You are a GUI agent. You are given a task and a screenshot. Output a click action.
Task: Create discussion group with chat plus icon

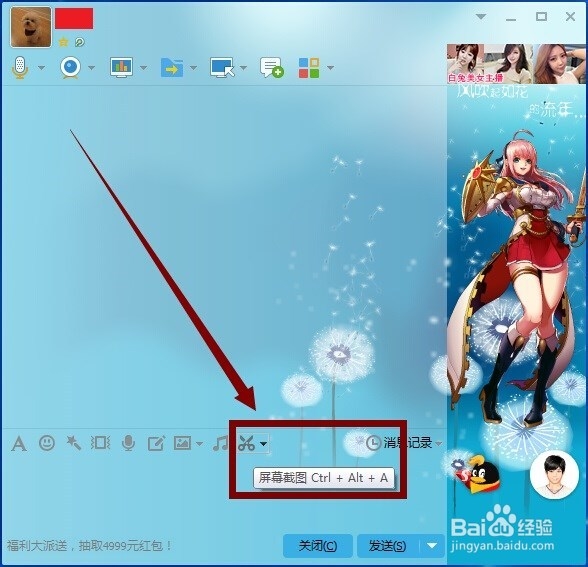272,68
